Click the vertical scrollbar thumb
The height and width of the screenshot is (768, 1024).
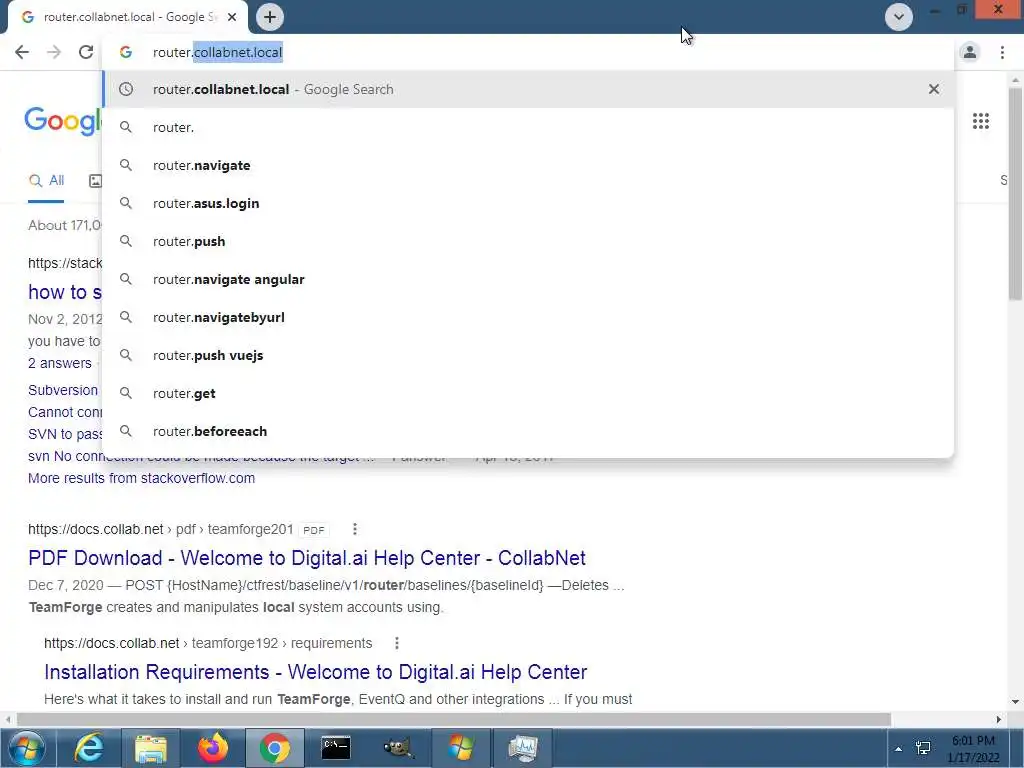coord(1015,193)
